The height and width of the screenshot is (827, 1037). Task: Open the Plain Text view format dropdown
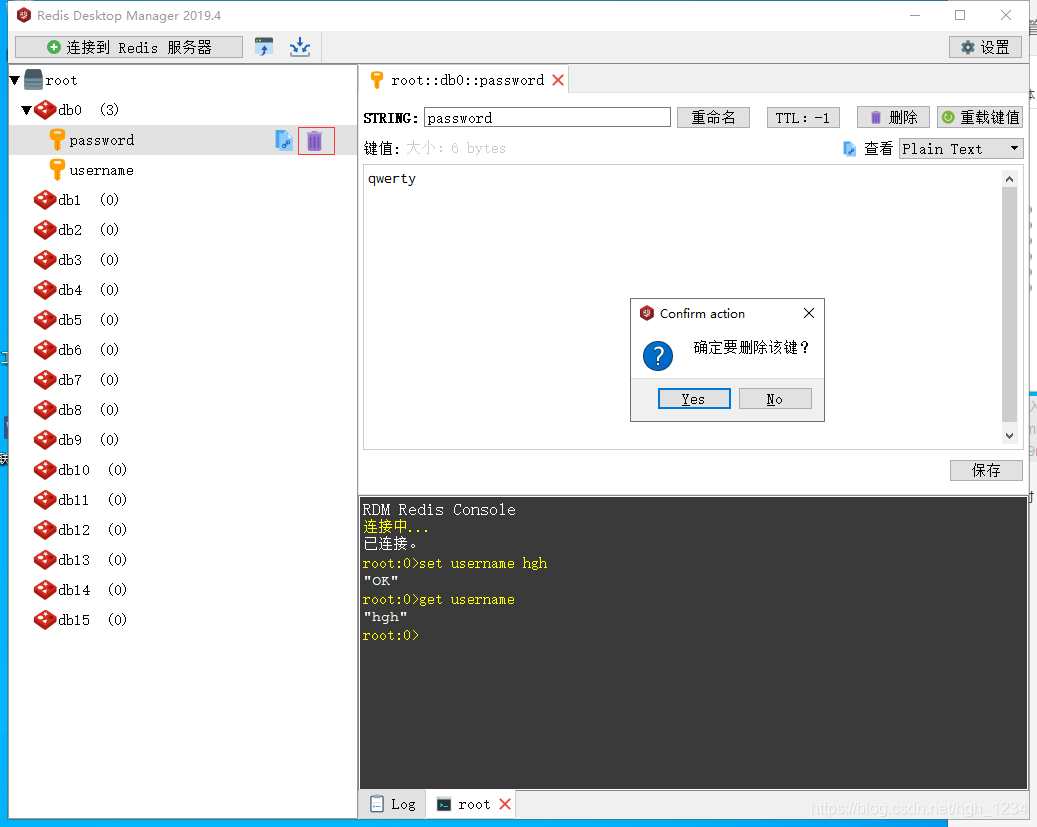(x=961, y=149)
